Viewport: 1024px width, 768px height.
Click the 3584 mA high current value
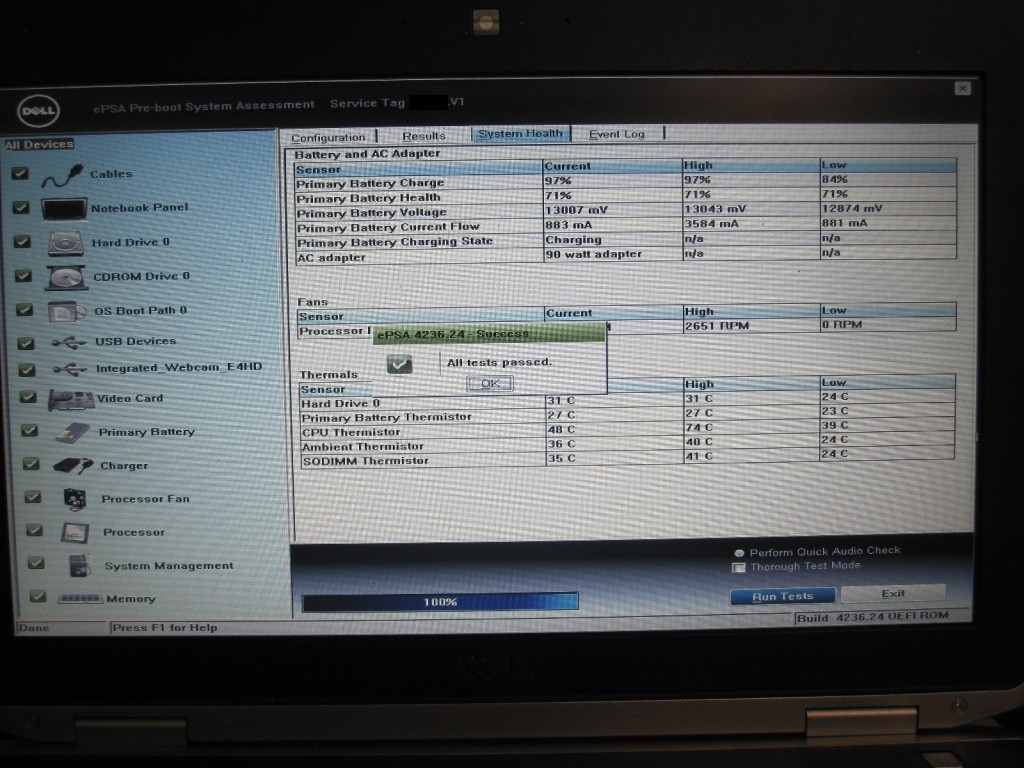click(x=712, y=224)
